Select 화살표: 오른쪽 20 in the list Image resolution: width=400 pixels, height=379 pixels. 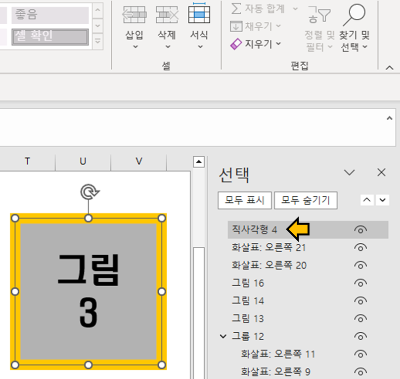tap(269, 265)
